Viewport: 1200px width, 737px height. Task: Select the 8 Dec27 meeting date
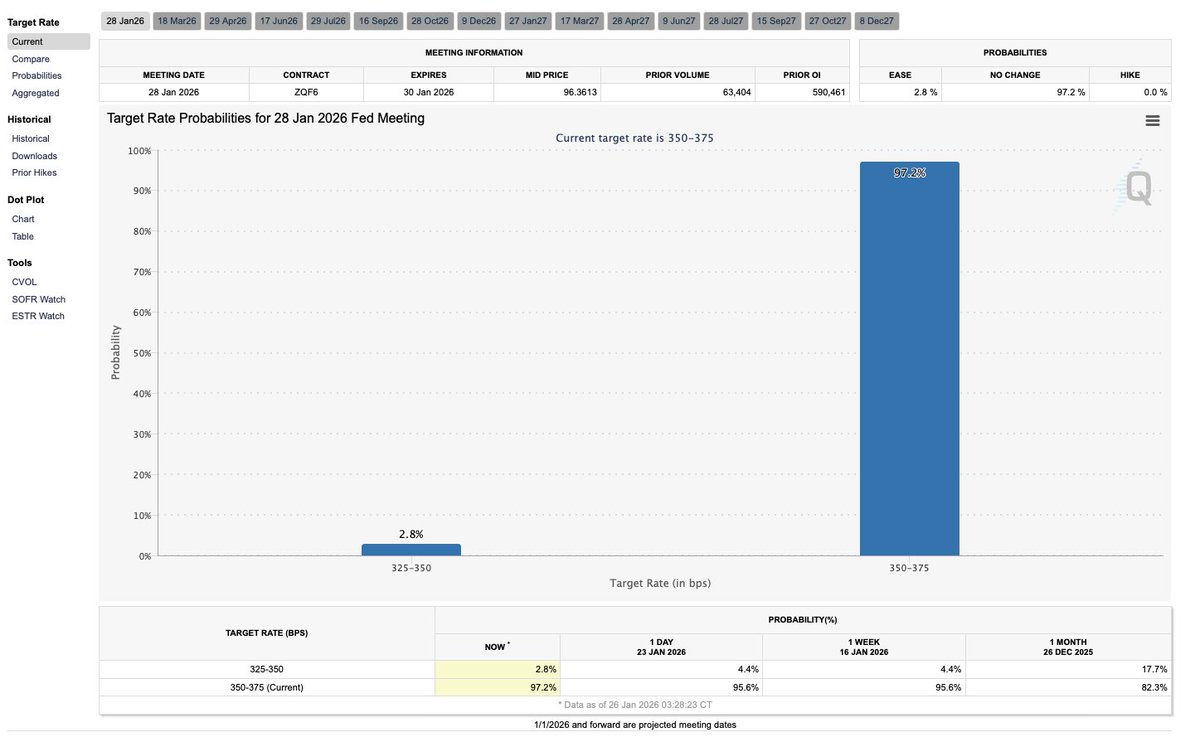[876, 20]
